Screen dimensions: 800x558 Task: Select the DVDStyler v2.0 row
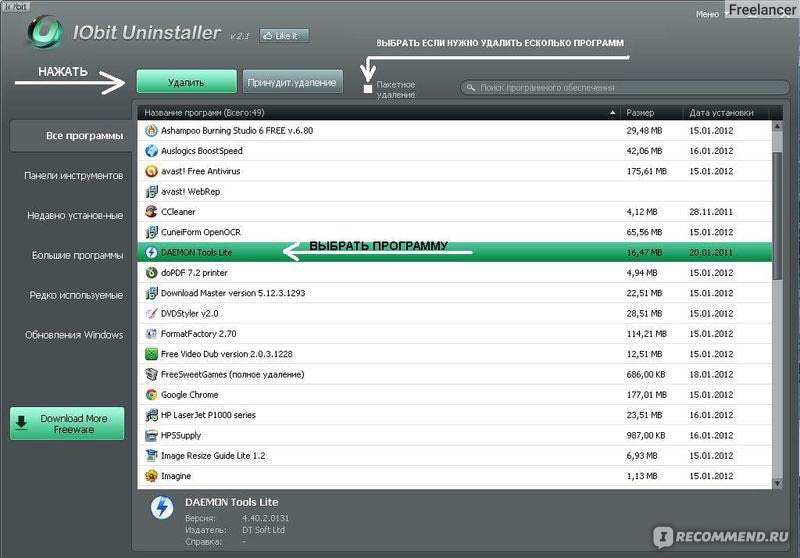click(454, 314)
